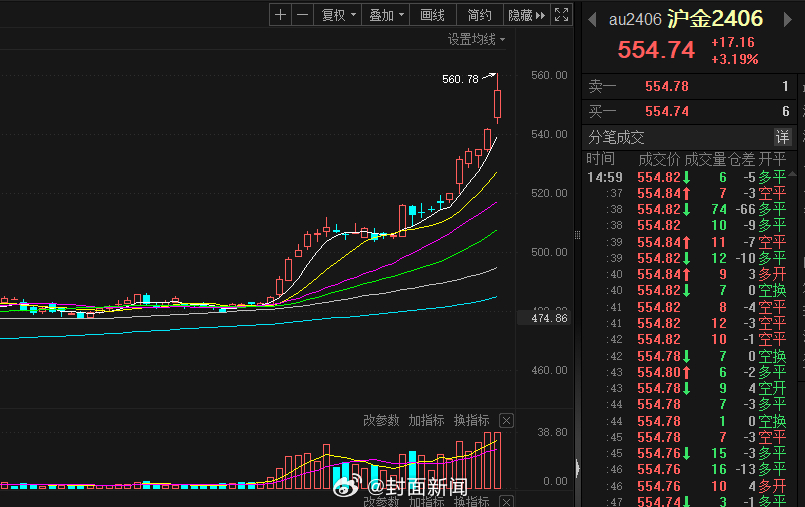
Task: Close the volume indicator panel
Action: tap(506, 421)
